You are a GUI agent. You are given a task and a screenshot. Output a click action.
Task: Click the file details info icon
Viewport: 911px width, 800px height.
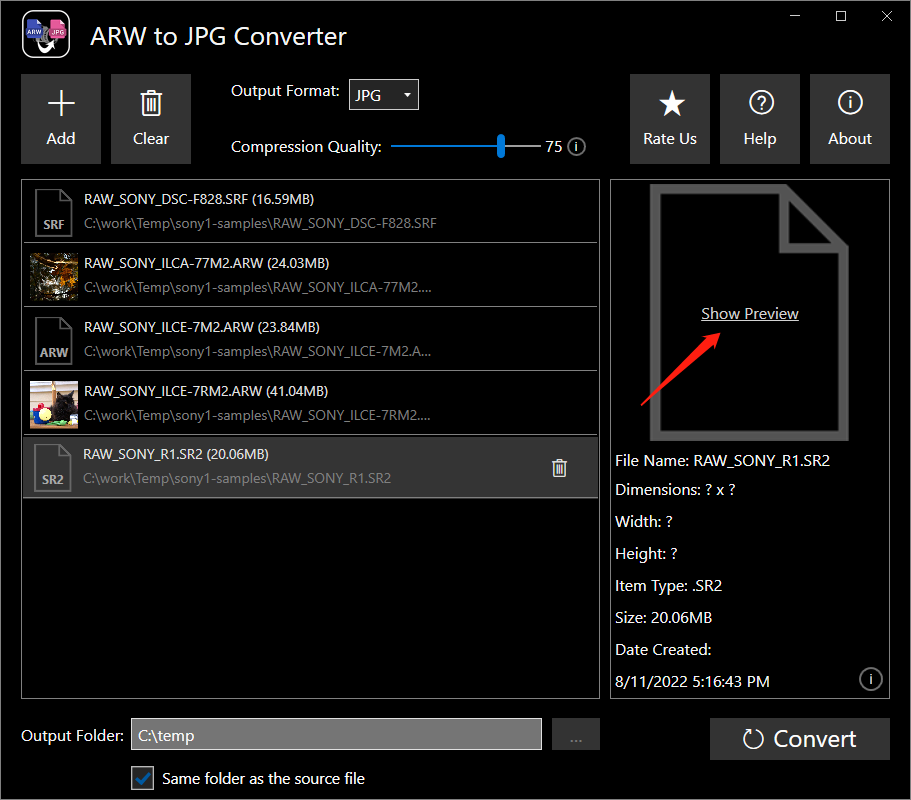[870, 679]
